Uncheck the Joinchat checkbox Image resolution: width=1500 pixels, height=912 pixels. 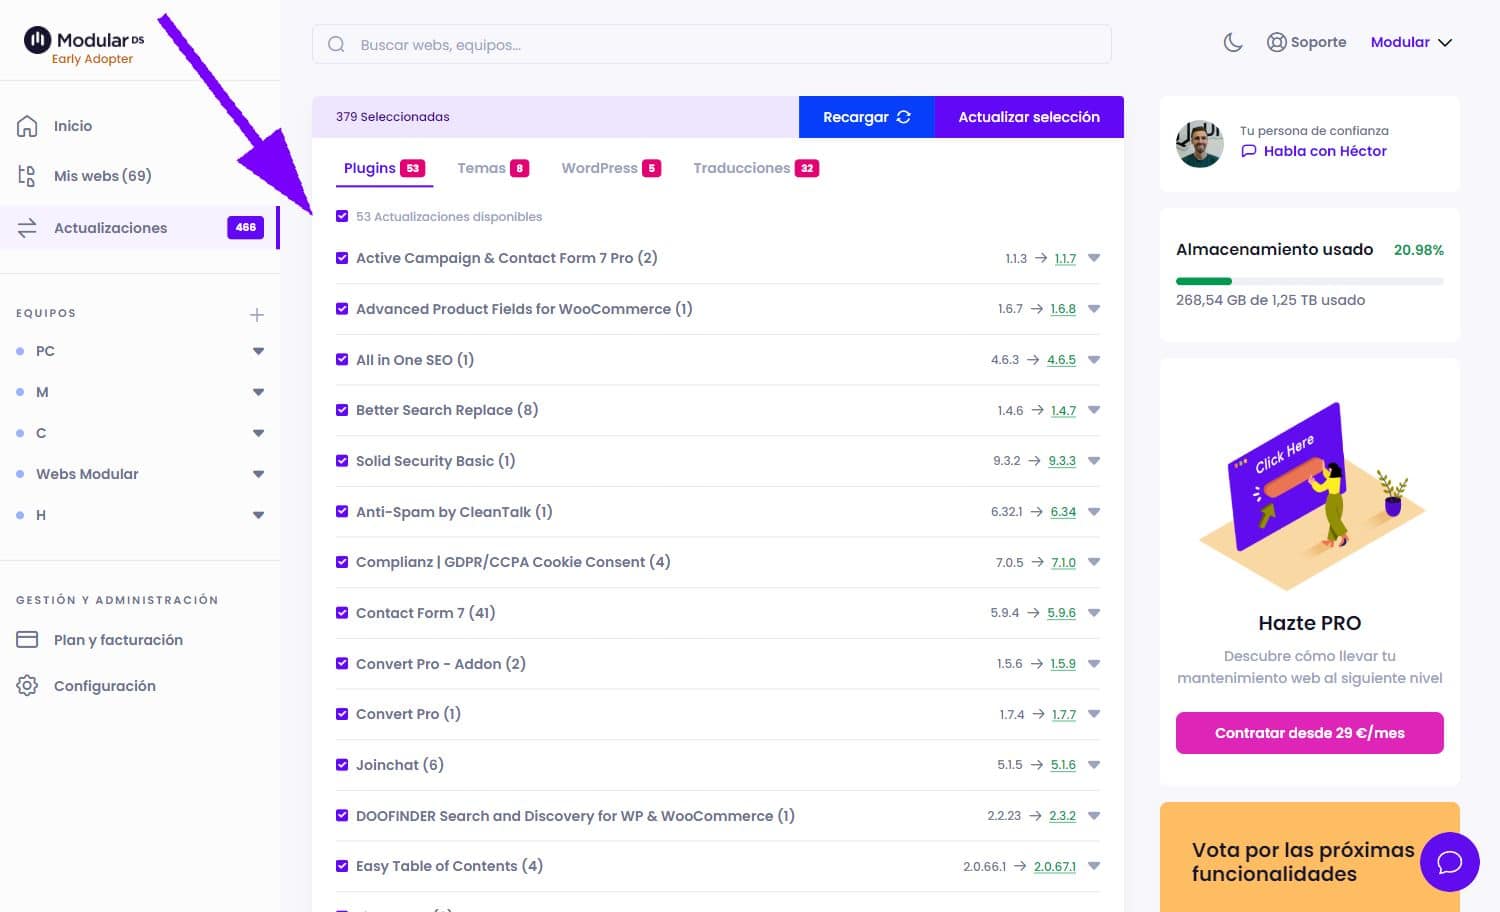coord(342,765)
